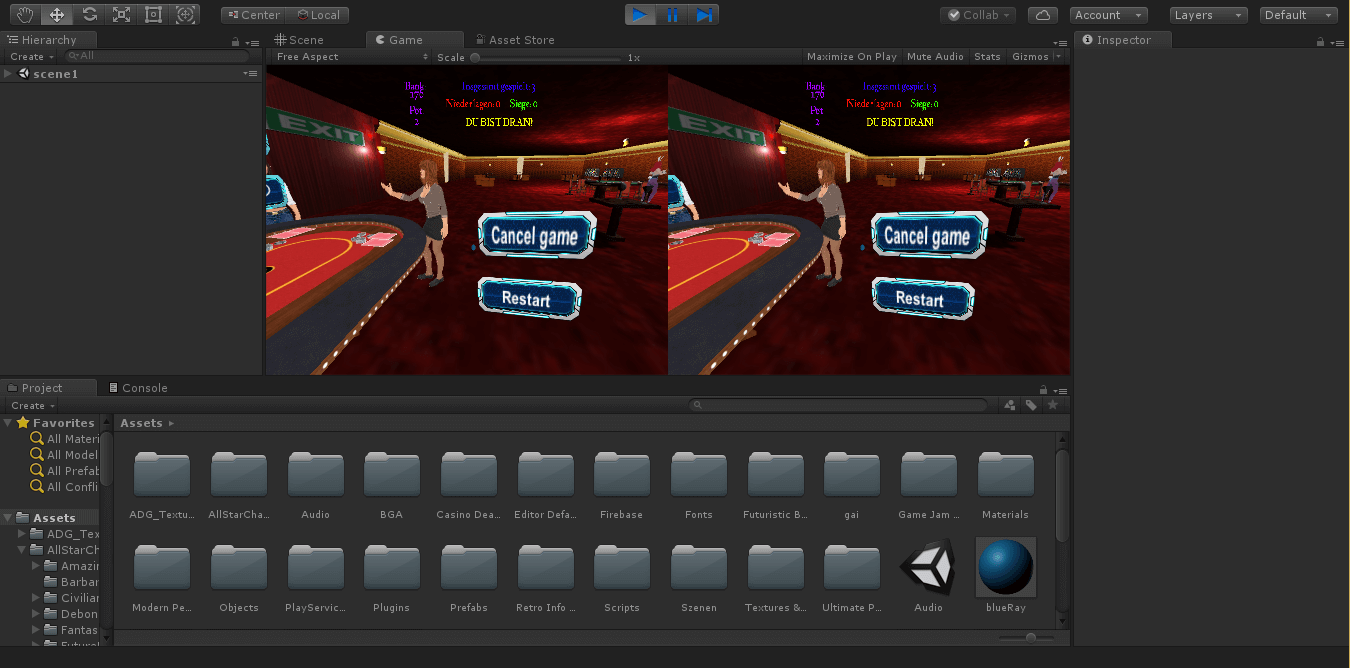1350x668 pixels.
Task: Open the Default layout dropdown
Action: click(x=1299, y=15)
